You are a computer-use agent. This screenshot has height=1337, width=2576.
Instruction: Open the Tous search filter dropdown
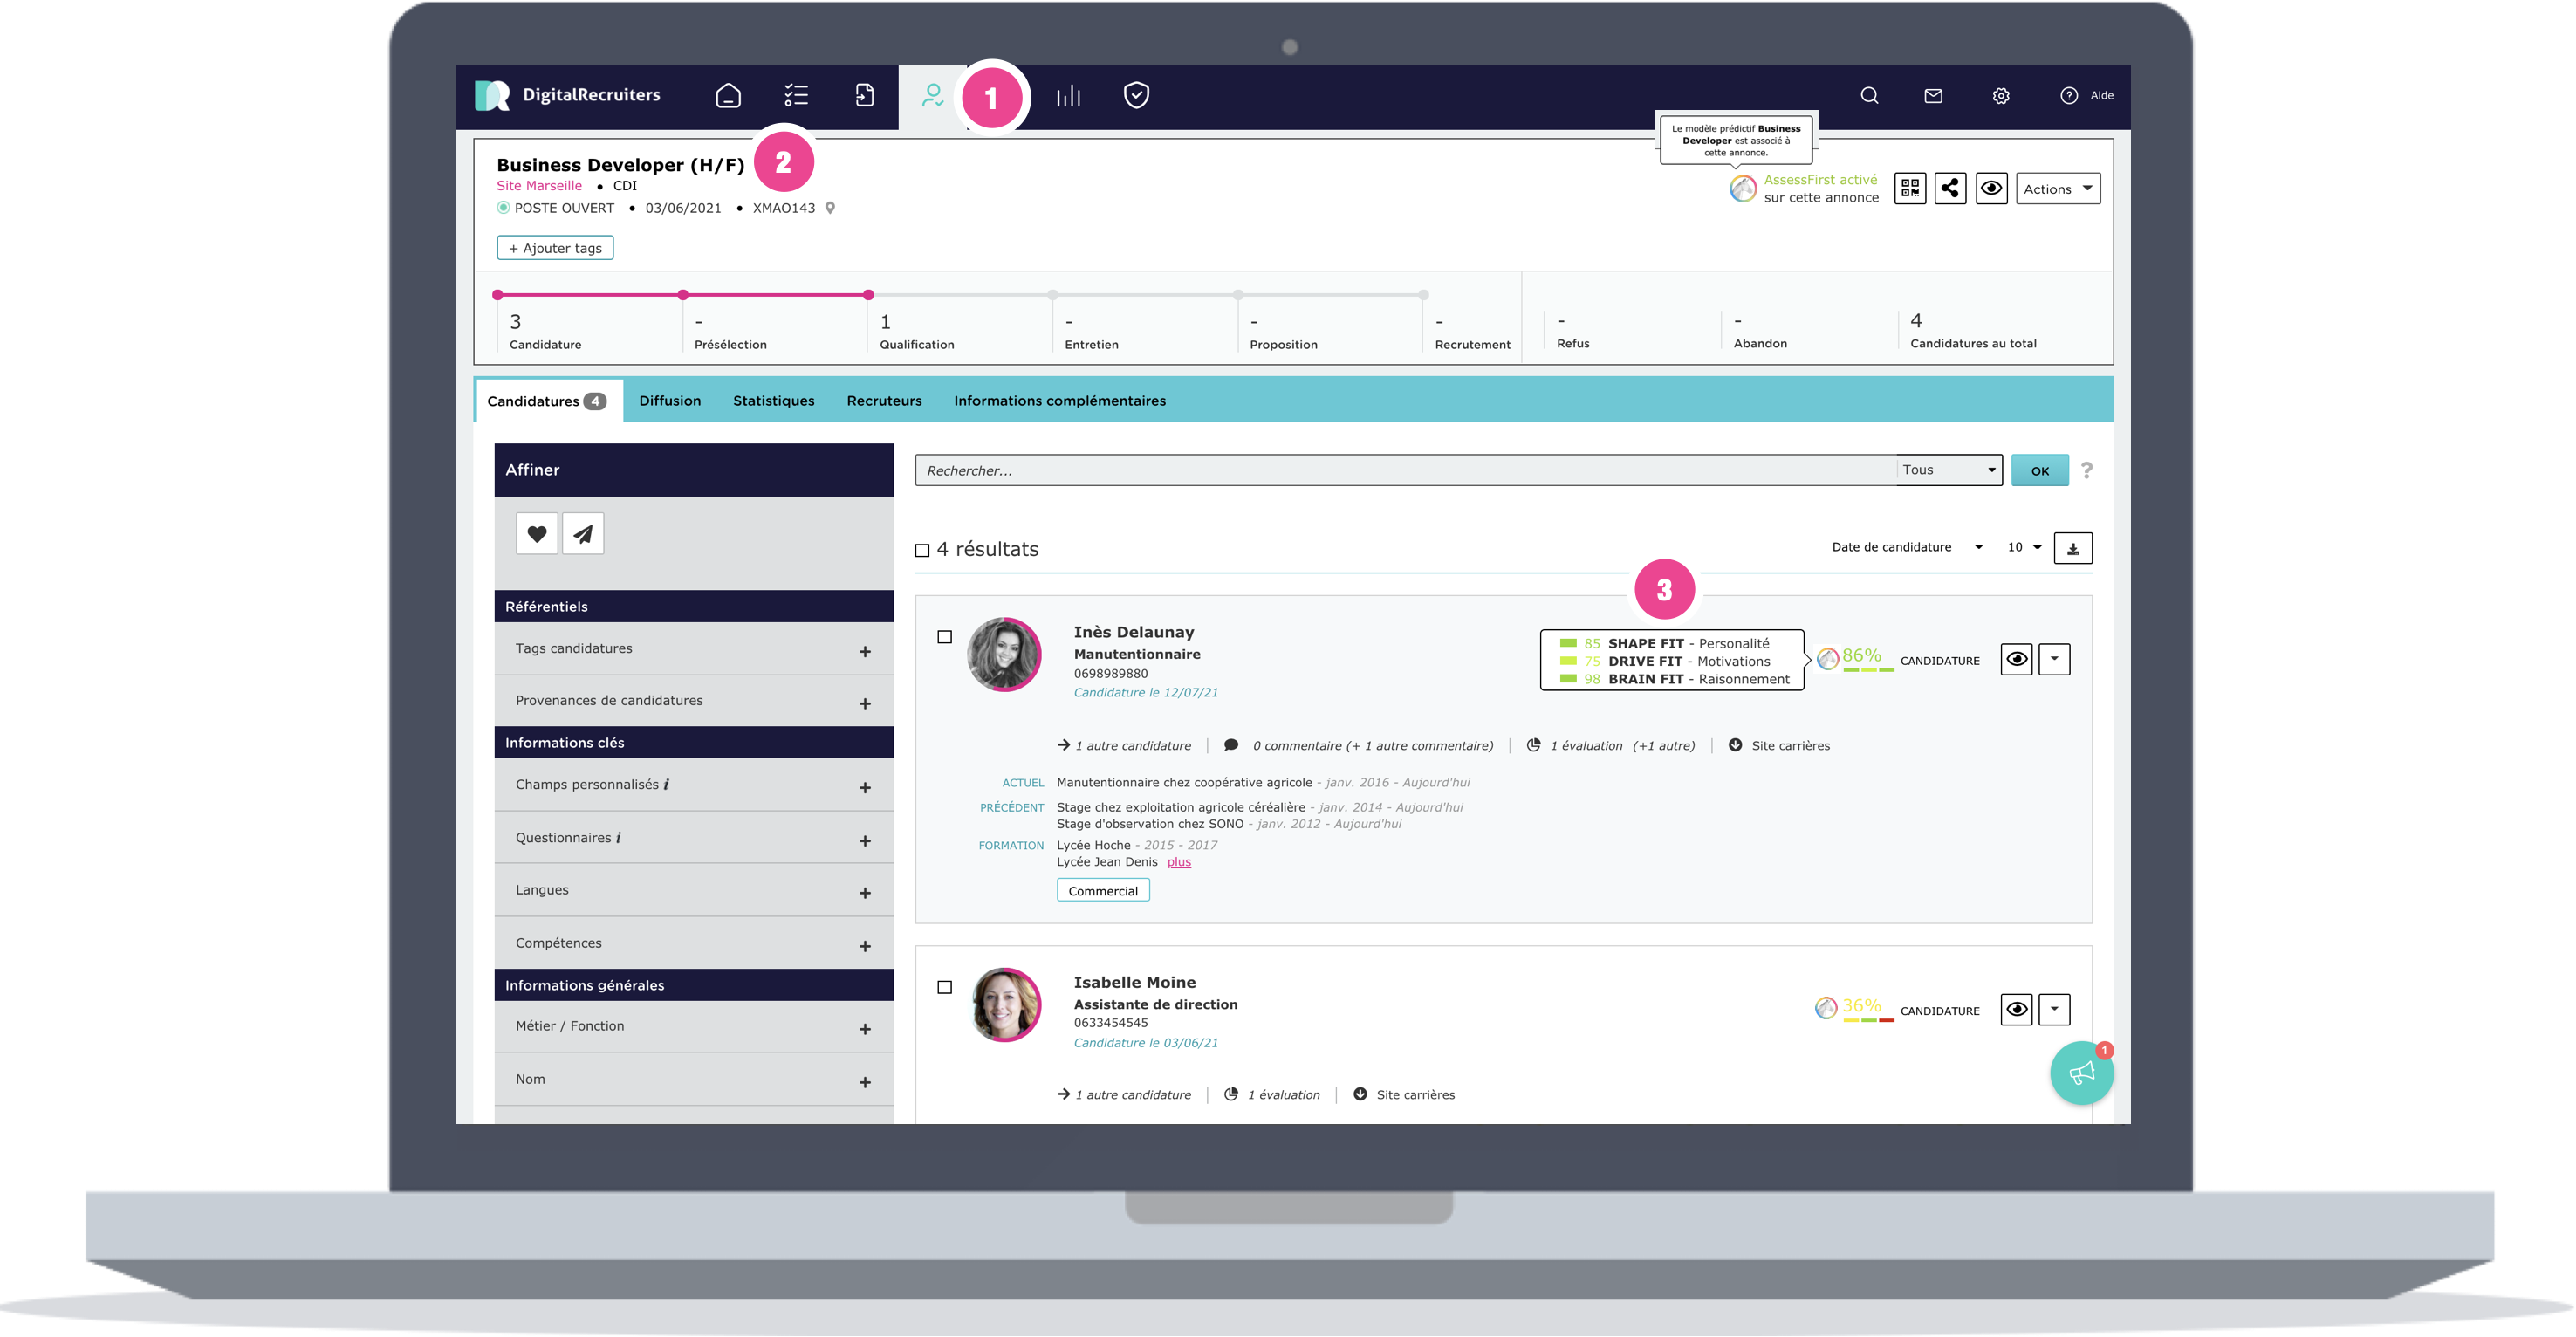coord(1948,470)
